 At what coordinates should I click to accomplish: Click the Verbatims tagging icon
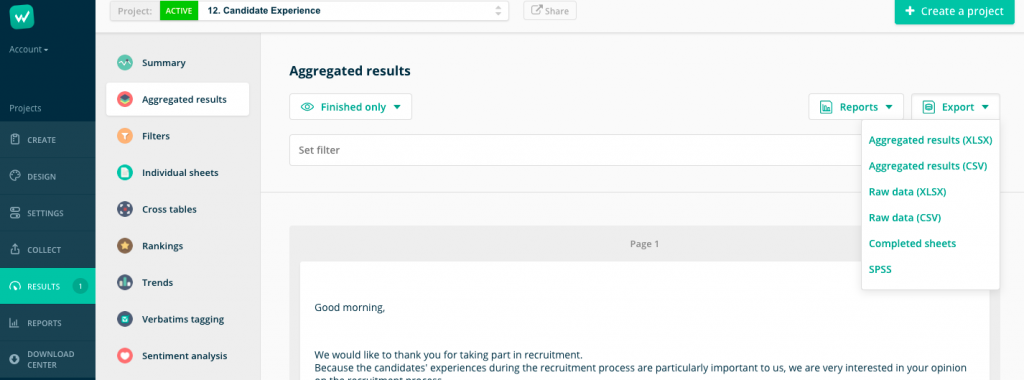[x=125, y=319]
